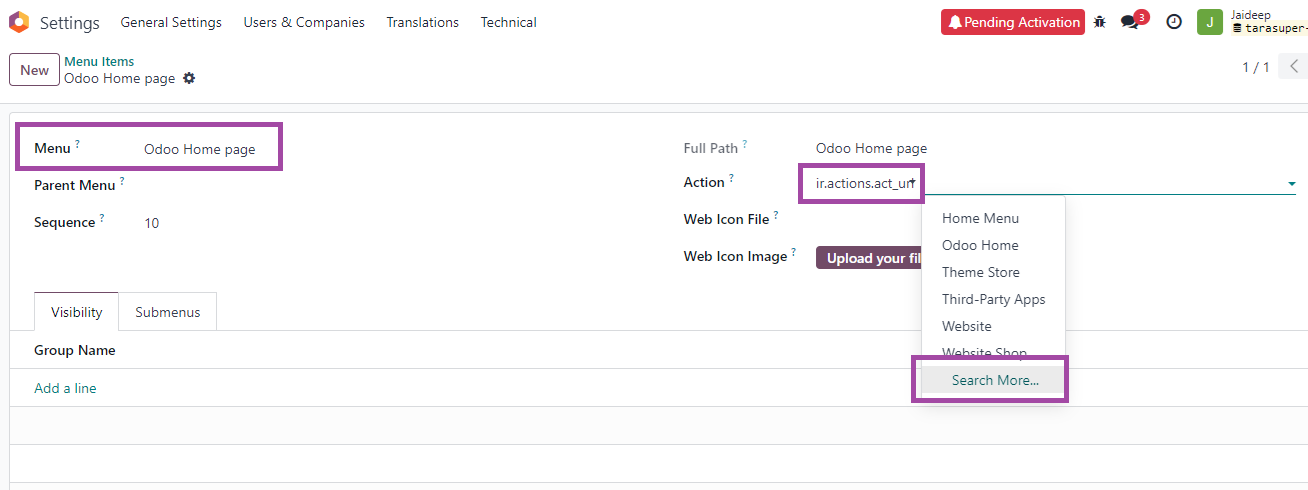Click the Menu name field Odoo Home page
The height and width of the screenshot is (490, 1308).
200,149
